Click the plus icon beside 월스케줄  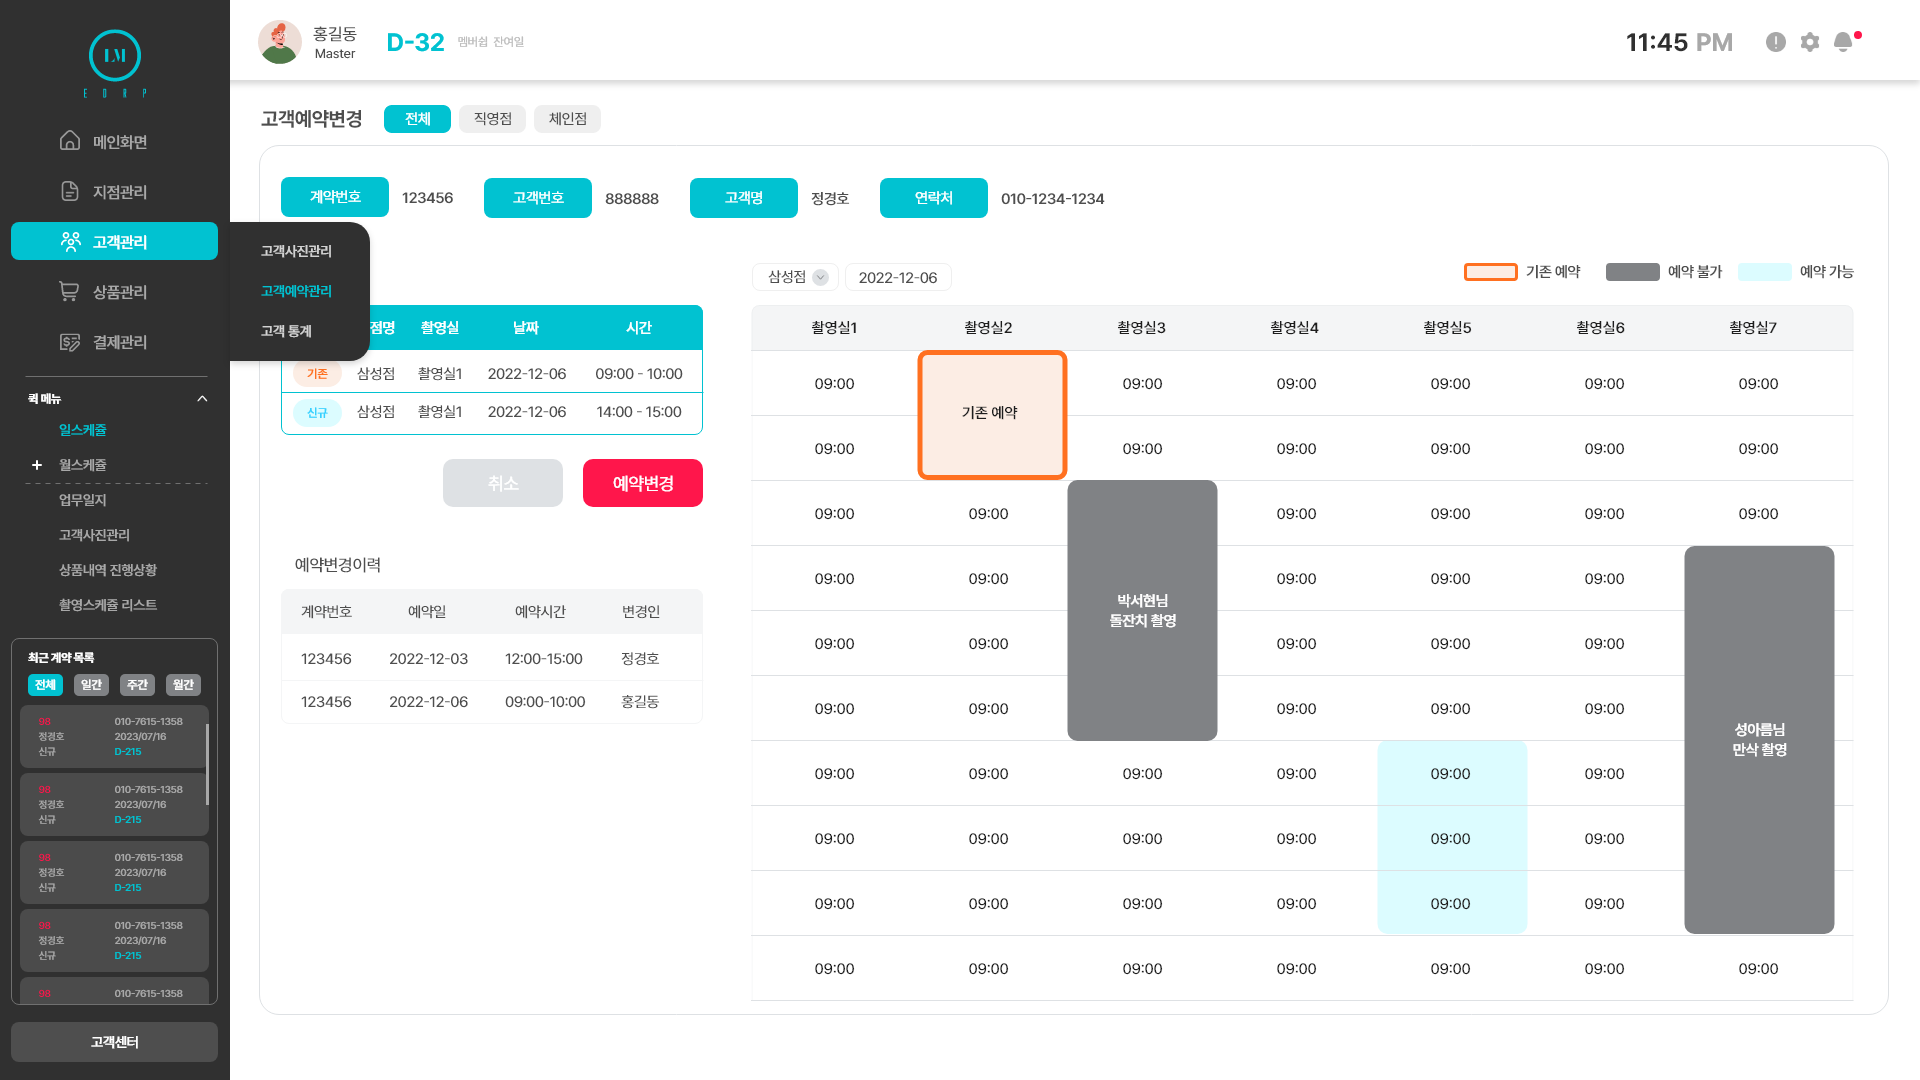(x=37, y=465)
